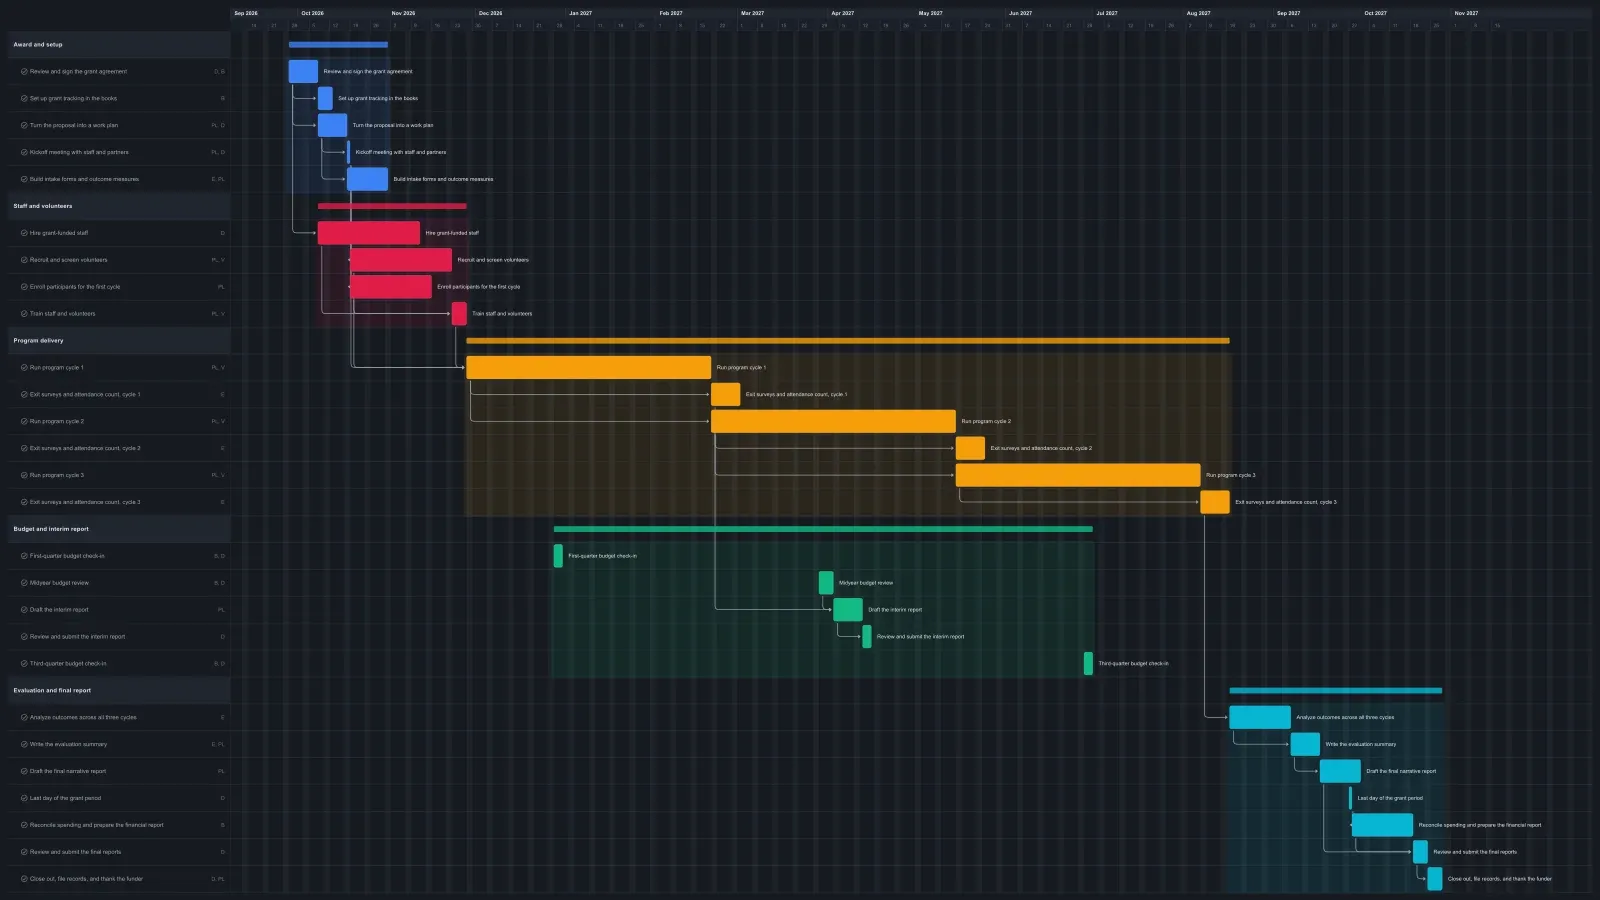Click check icon for Enroll participants for the first cycle
The image size is (1600, 900).
24,287
